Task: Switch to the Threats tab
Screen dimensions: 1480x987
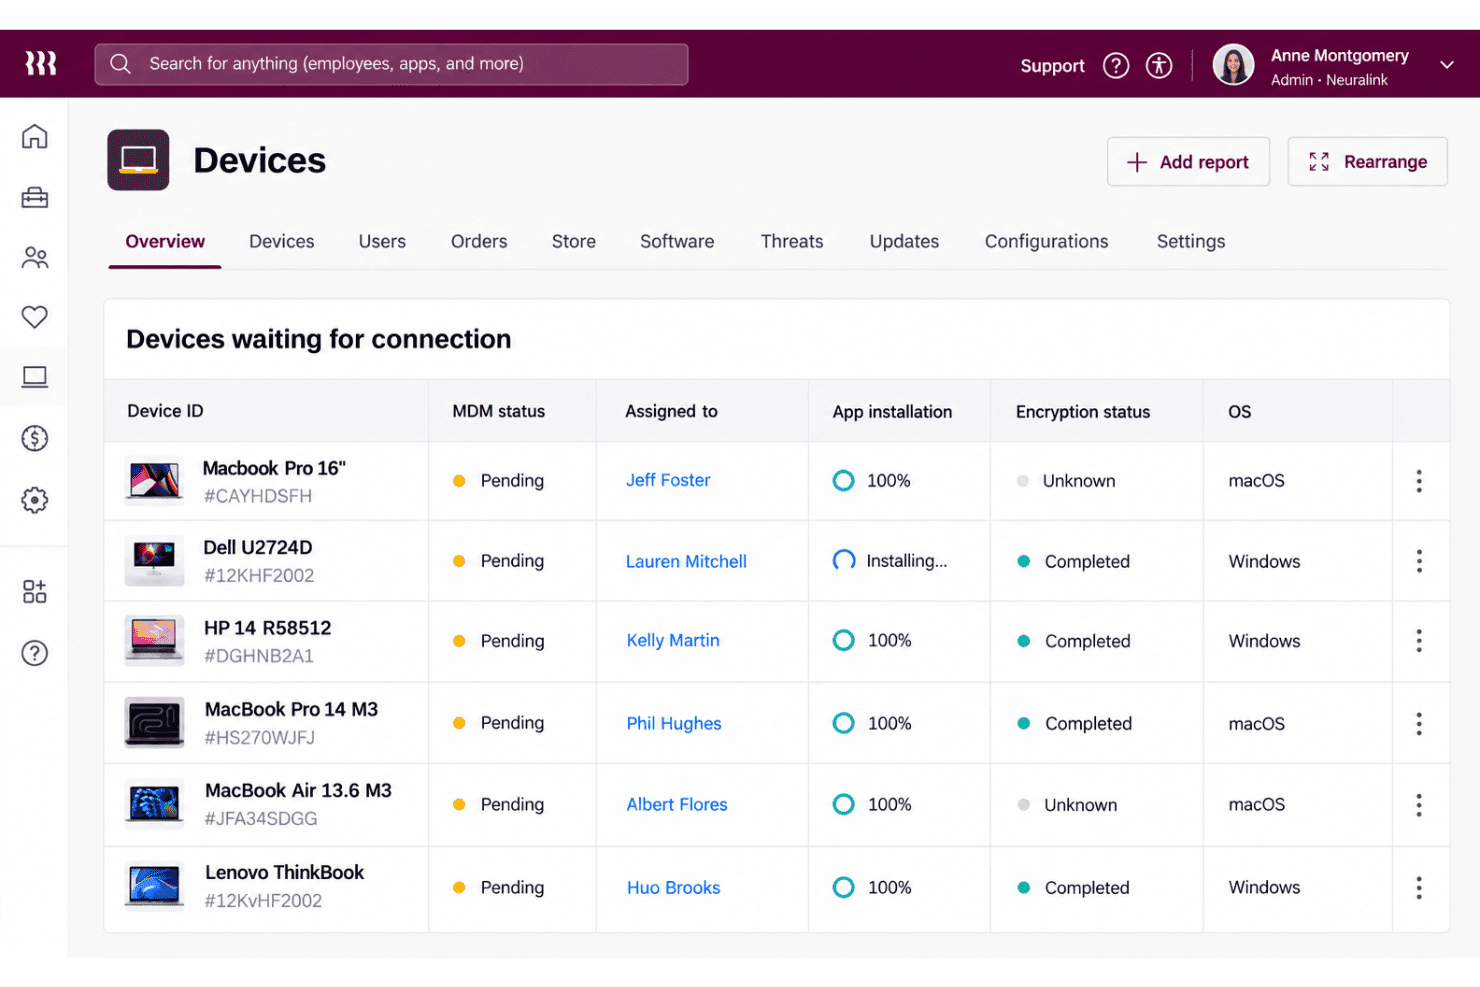Action: [792, 241]
